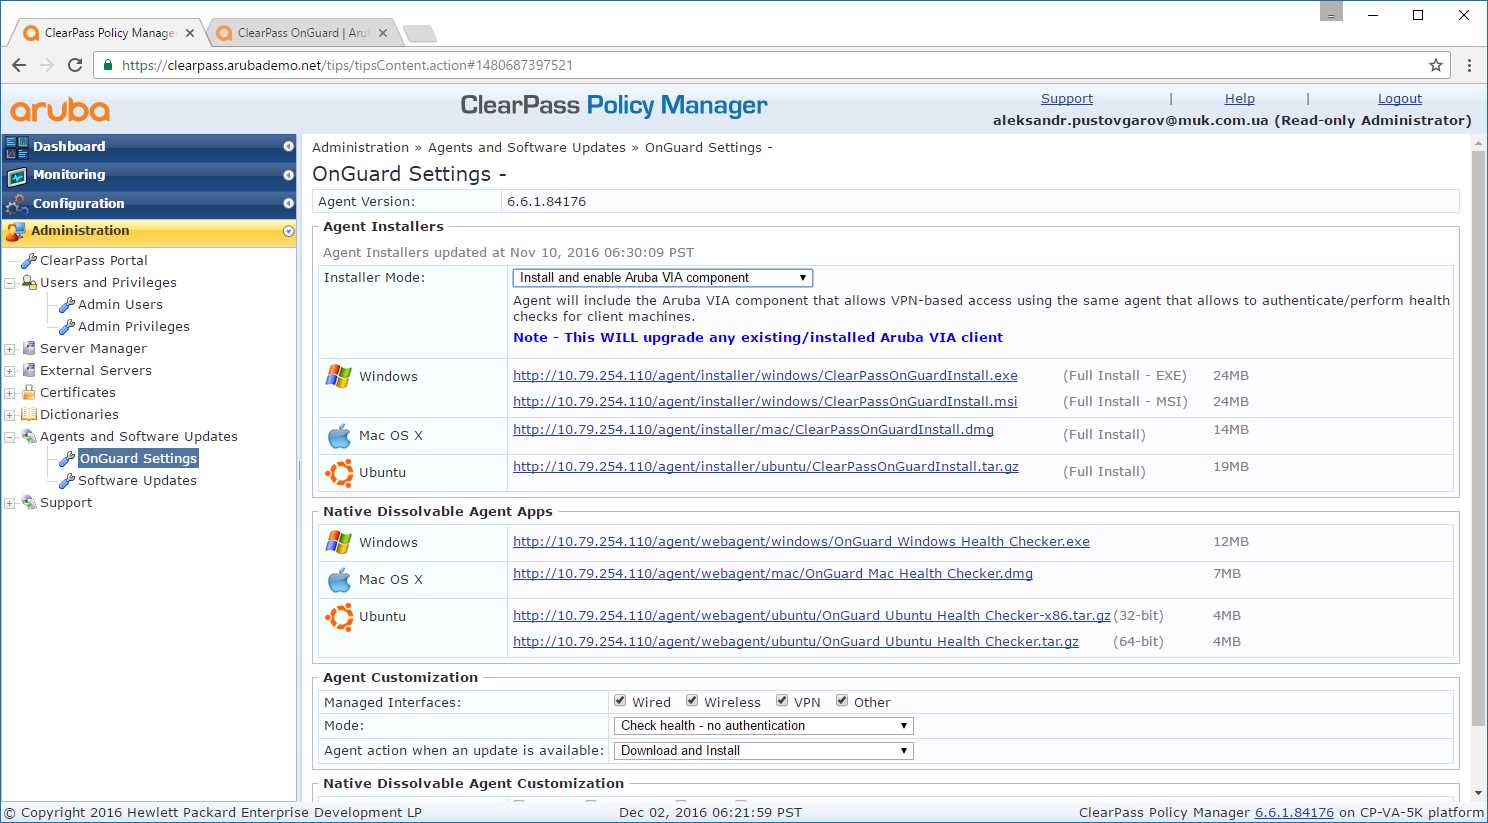Click the Help link in header
Image resolution: width=1488 pixels, height=823 pixels.
tap(1240, 99)
